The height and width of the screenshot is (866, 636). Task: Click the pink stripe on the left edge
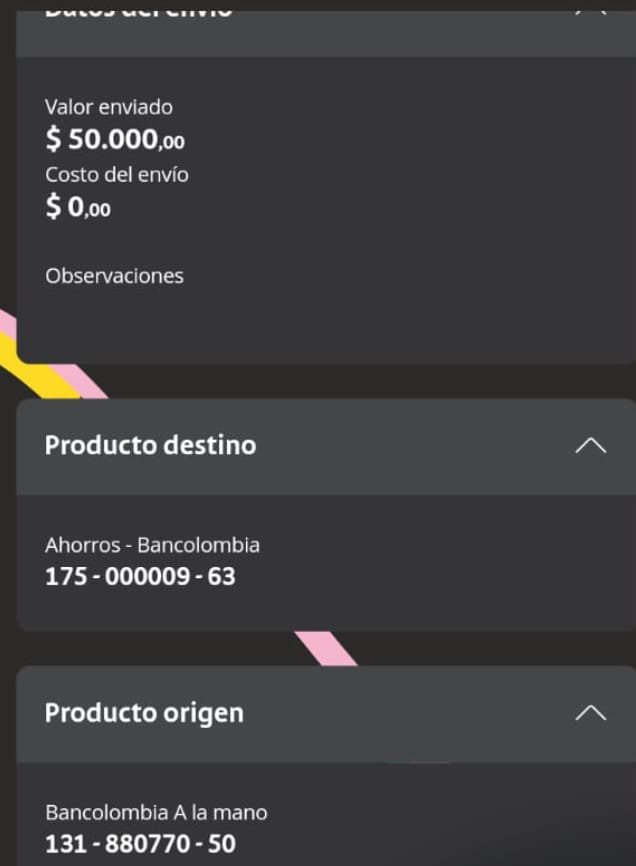coord(6,322)
